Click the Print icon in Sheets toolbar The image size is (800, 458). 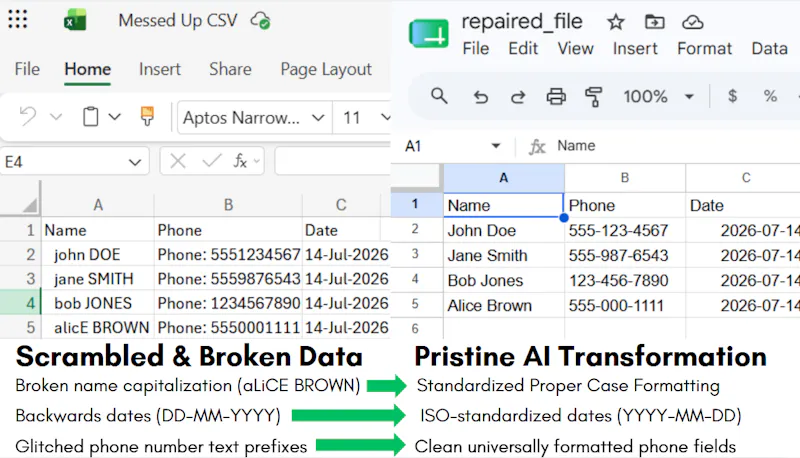click(x=556, y=96)
